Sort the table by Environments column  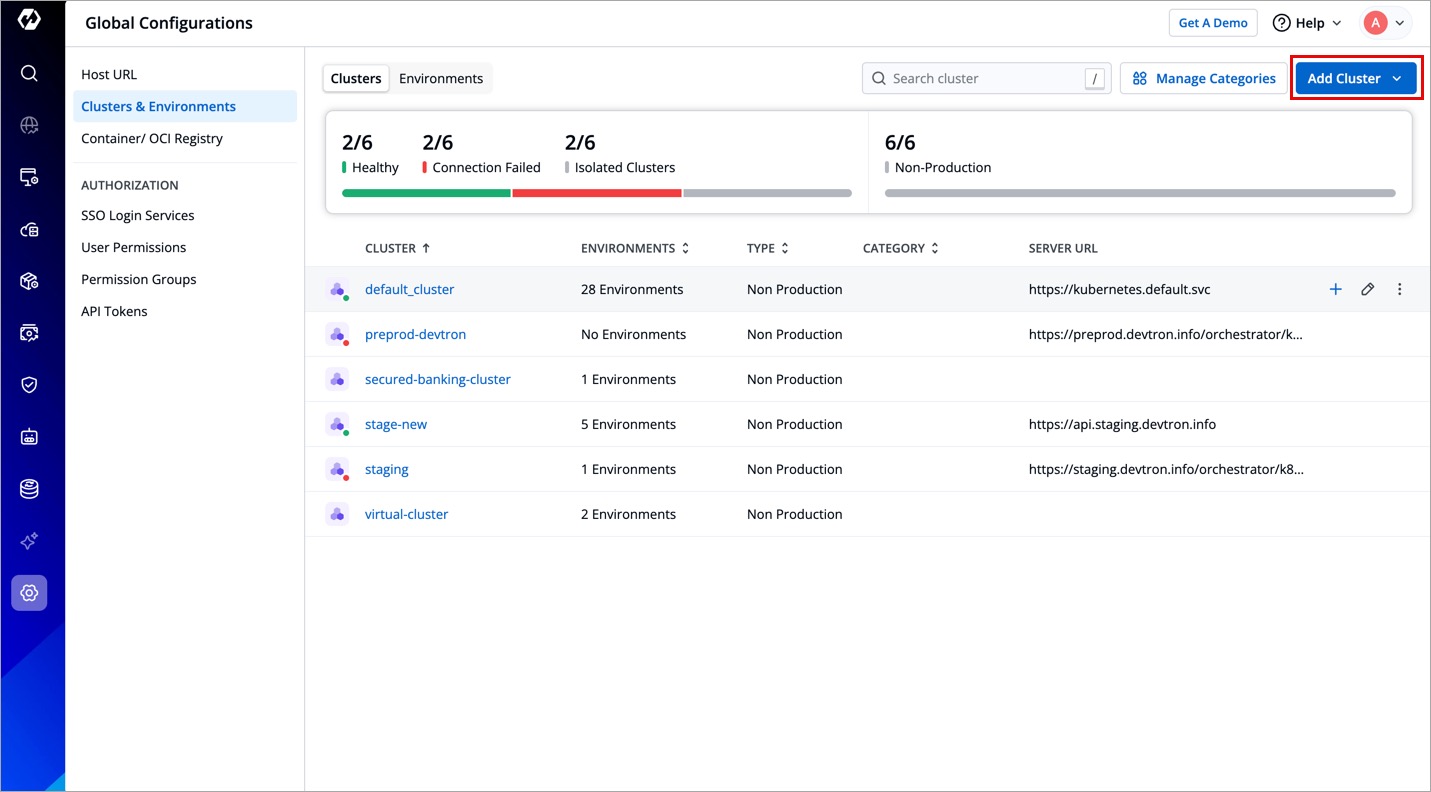click(x=634, y=248)
